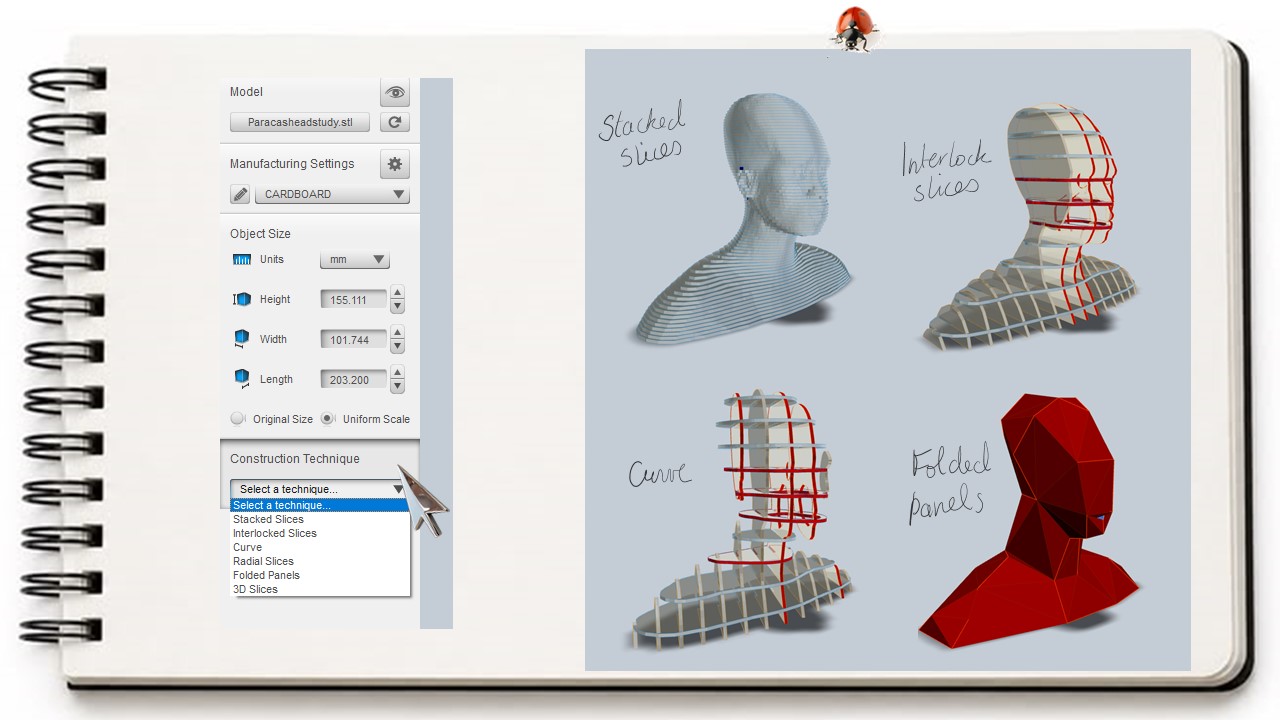This screenshot has height=720, width=1280.
Task: Click the 'Model' section label
Action: 246,92
